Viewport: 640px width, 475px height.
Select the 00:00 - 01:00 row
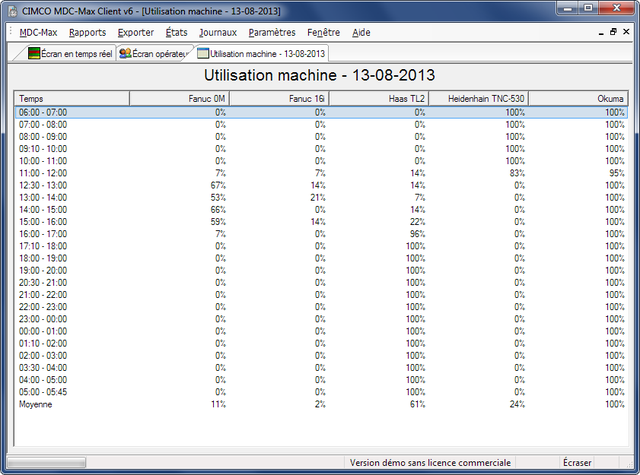[321, 331]
